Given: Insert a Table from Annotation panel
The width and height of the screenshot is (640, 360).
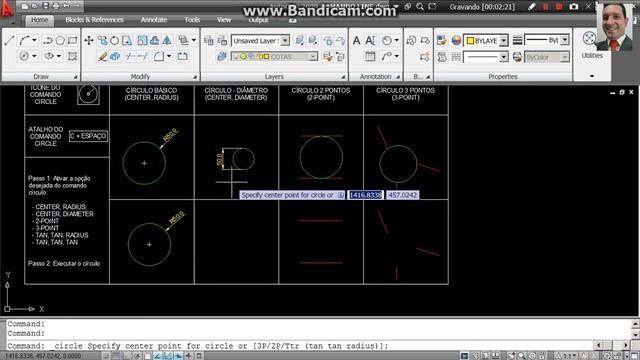Looking at the screenshot, I should pyautogui.click(x=370, y=56).
